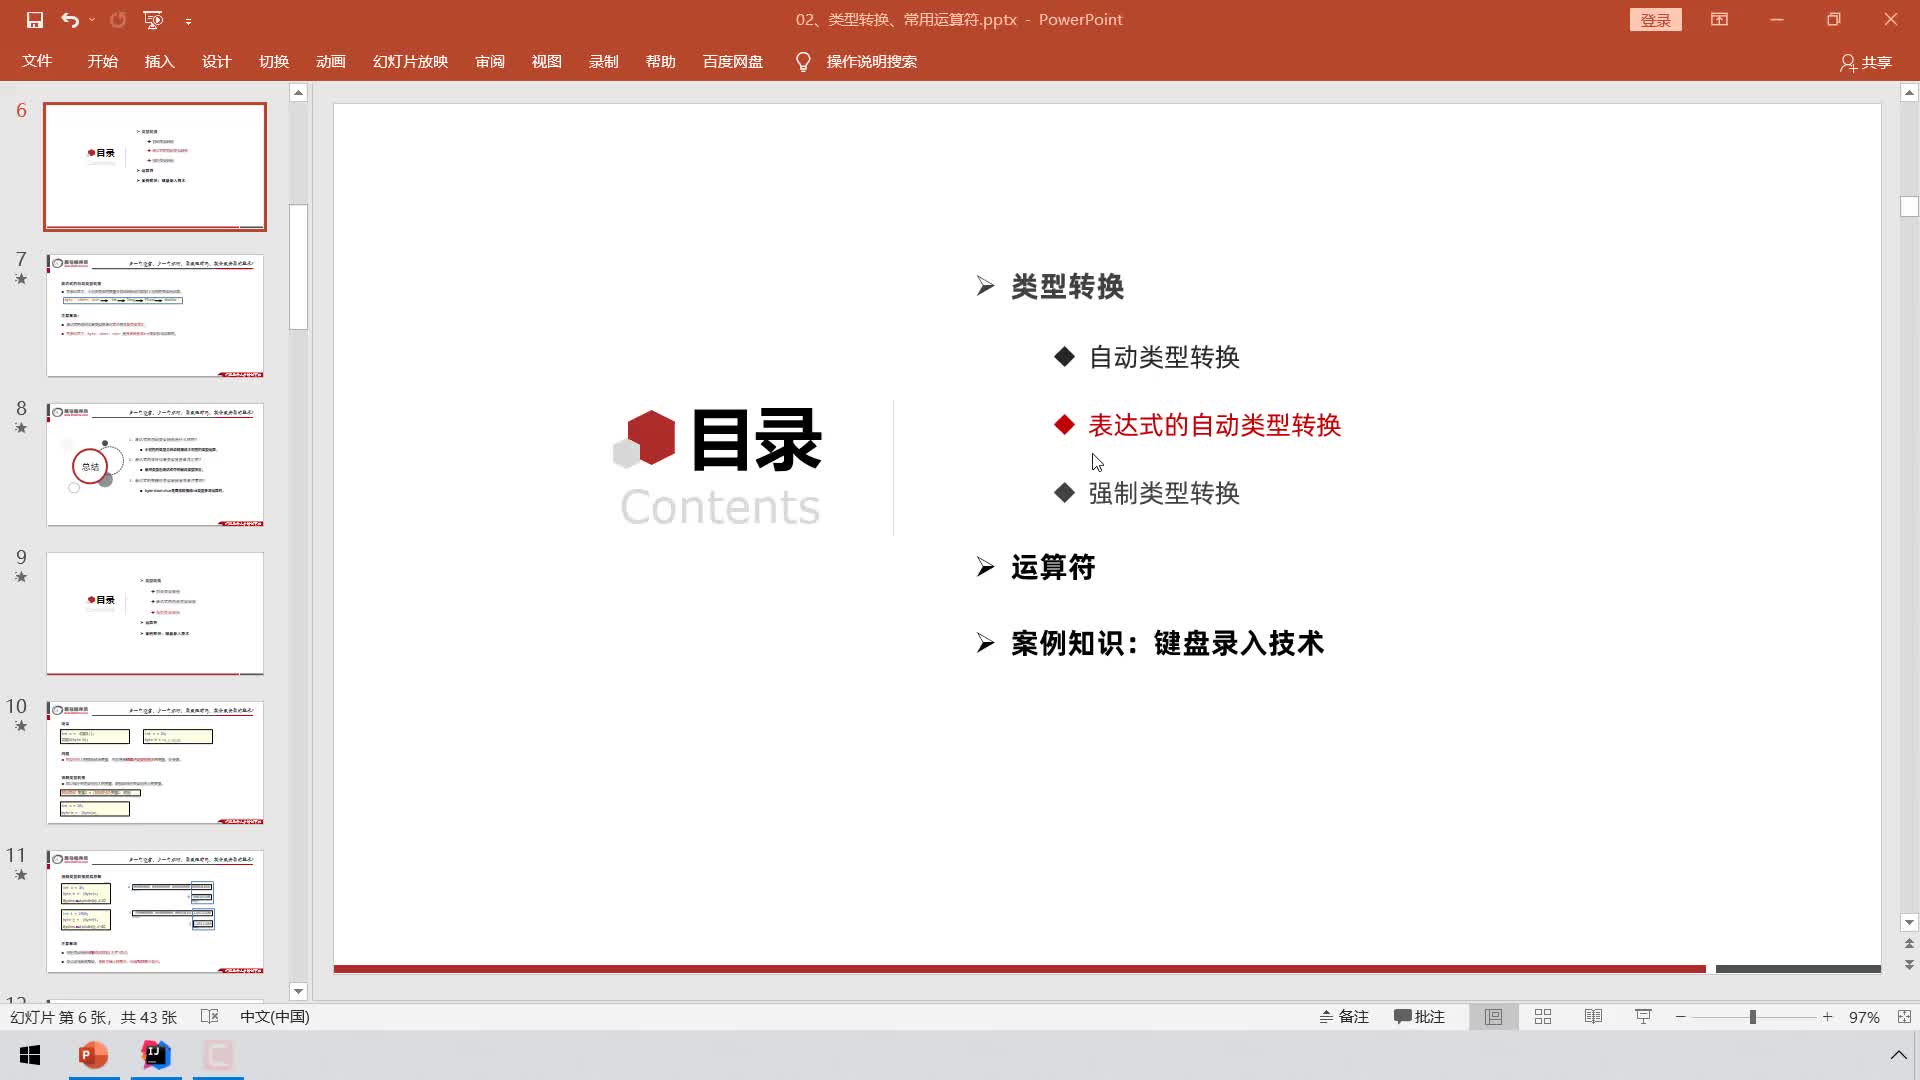Open the 百度网盘 tab

(x=732, y=61)
